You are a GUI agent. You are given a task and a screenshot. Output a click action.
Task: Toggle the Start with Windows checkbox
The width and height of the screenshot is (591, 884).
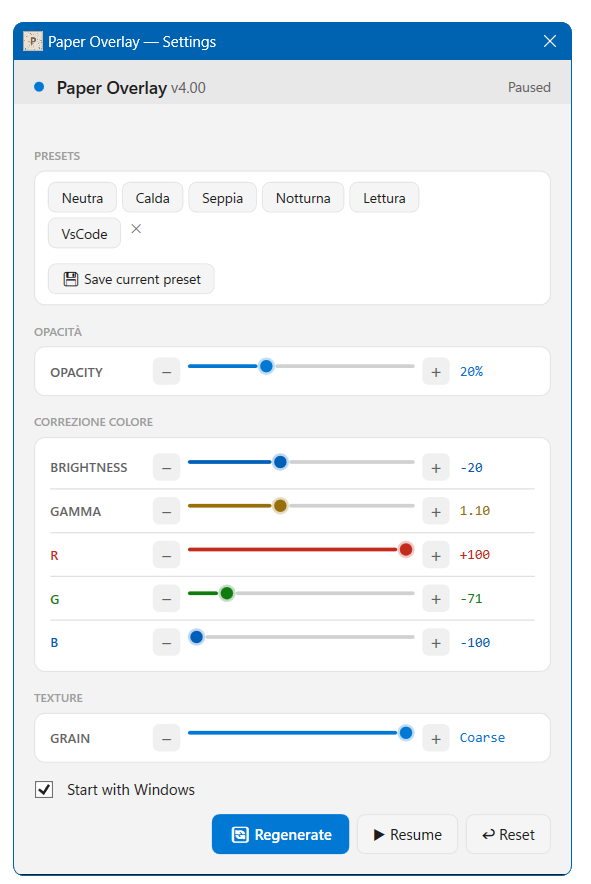click(x=44, y=789)
